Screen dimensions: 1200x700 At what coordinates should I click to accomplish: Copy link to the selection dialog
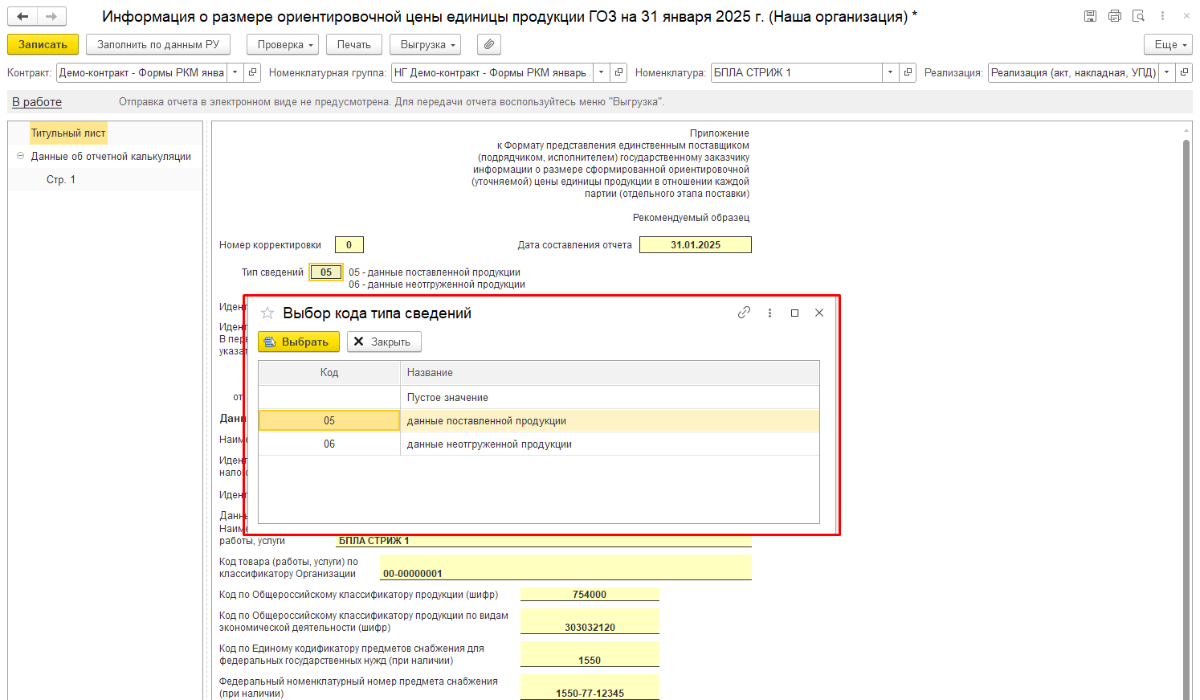(x=743, y=313)
